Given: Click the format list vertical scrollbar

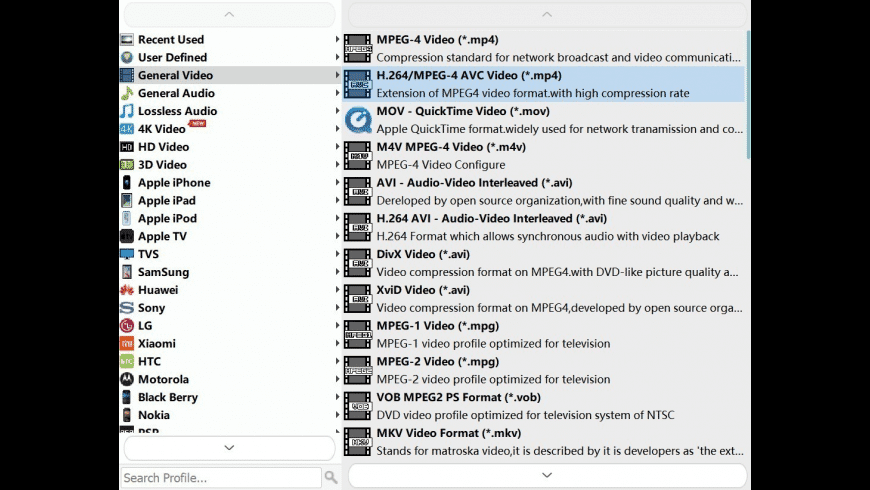Looking at the screenshot, I should coord(748,94).
